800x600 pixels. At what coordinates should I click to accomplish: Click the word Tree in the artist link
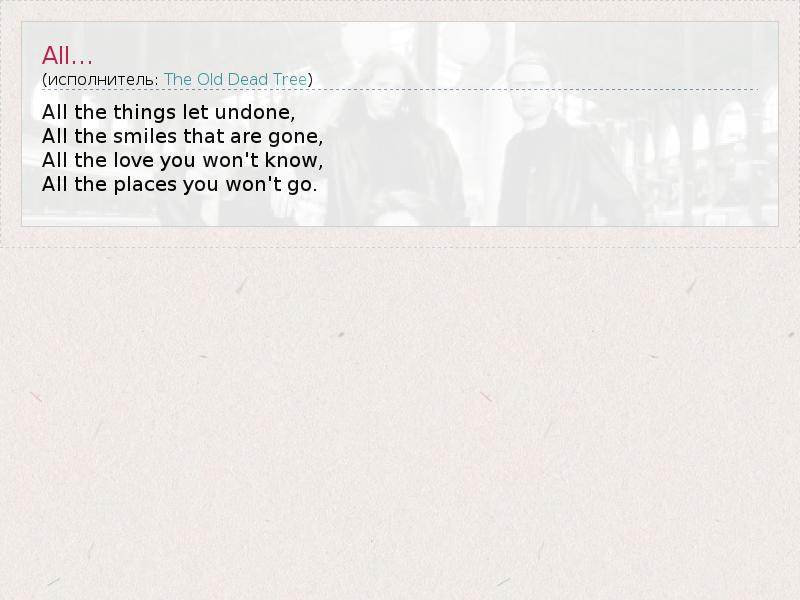[x=290, y=80]
